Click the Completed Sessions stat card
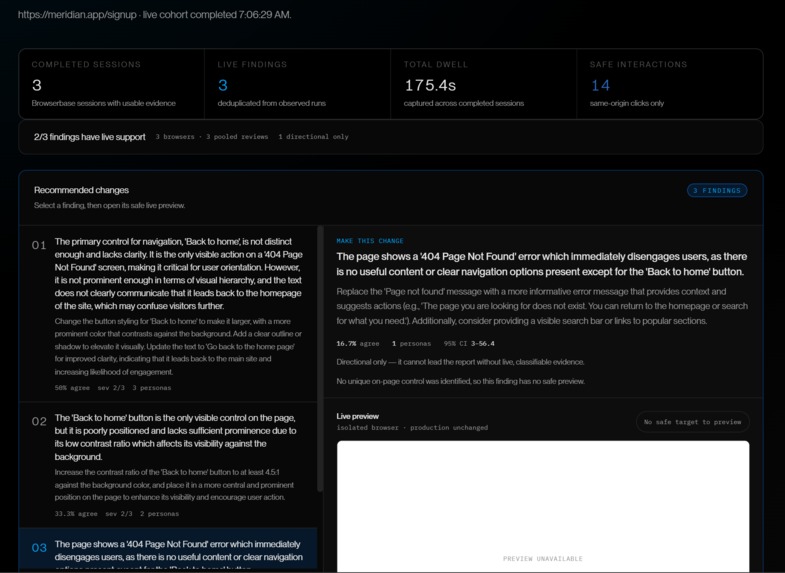785x573 pixels. (112, 84)
